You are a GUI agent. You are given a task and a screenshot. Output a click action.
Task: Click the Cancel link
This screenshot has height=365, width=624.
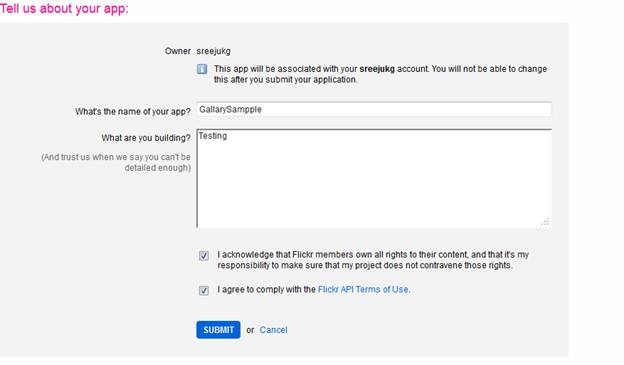click(273, 330)
